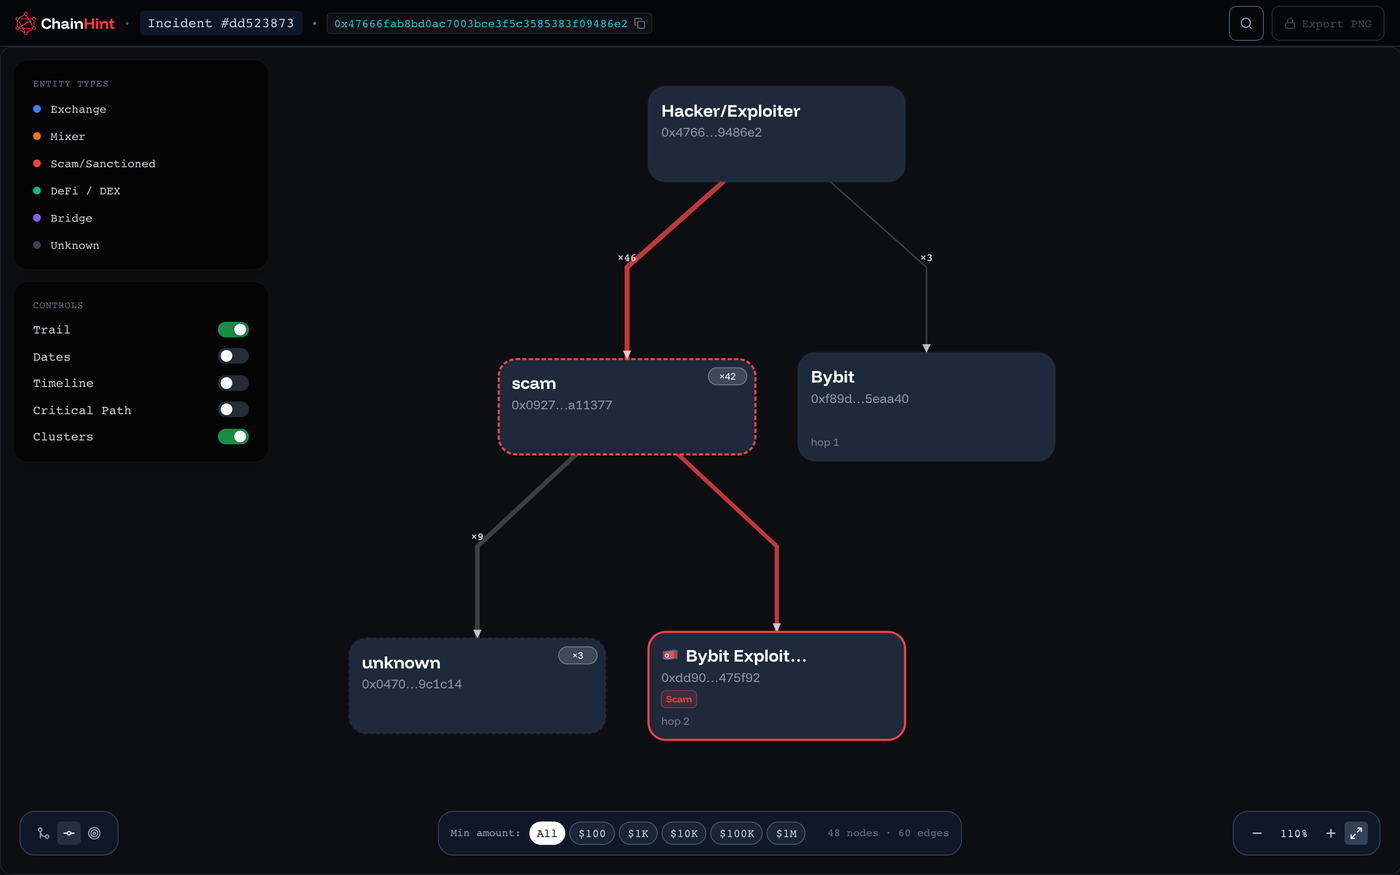Viewport: 1400px width, 875px height.
Task: Expand the ×42 cluster badge on scam node
Action: pyautogui.click(x=727, y=377)
